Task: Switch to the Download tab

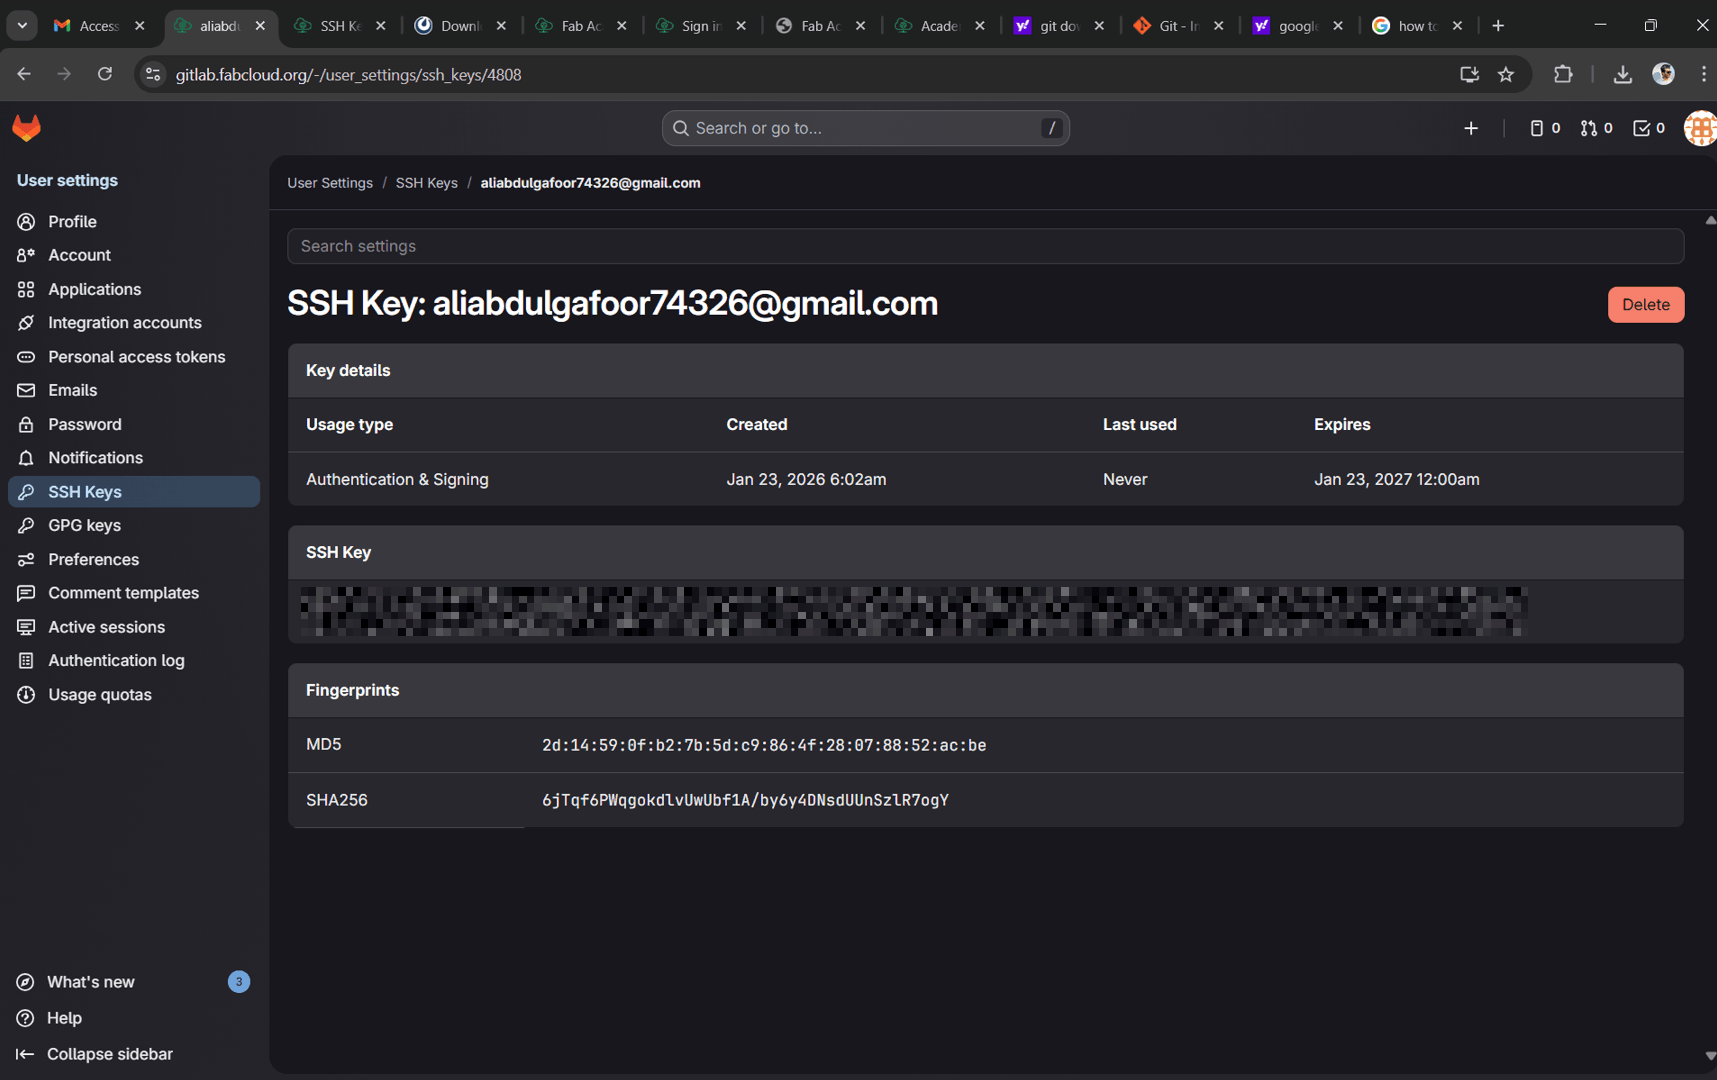Action: click(x=460, y=26)
